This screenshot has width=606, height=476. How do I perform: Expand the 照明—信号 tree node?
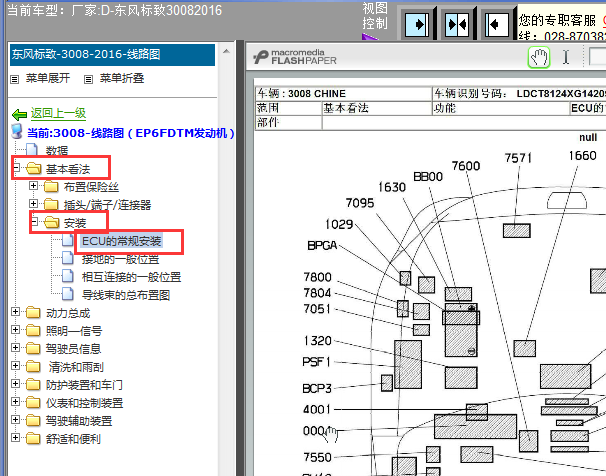pos(15,330)
